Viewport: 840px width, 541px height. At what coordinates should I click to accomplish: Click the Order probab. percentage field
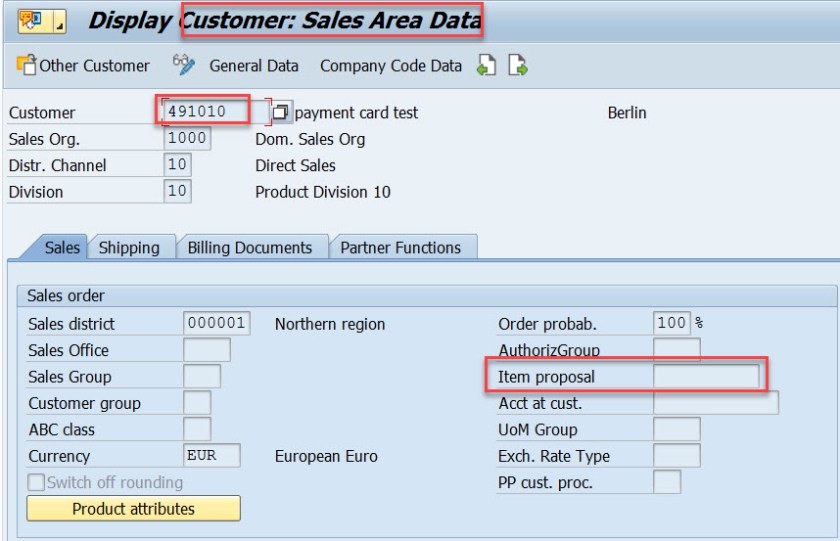(672, 324)
